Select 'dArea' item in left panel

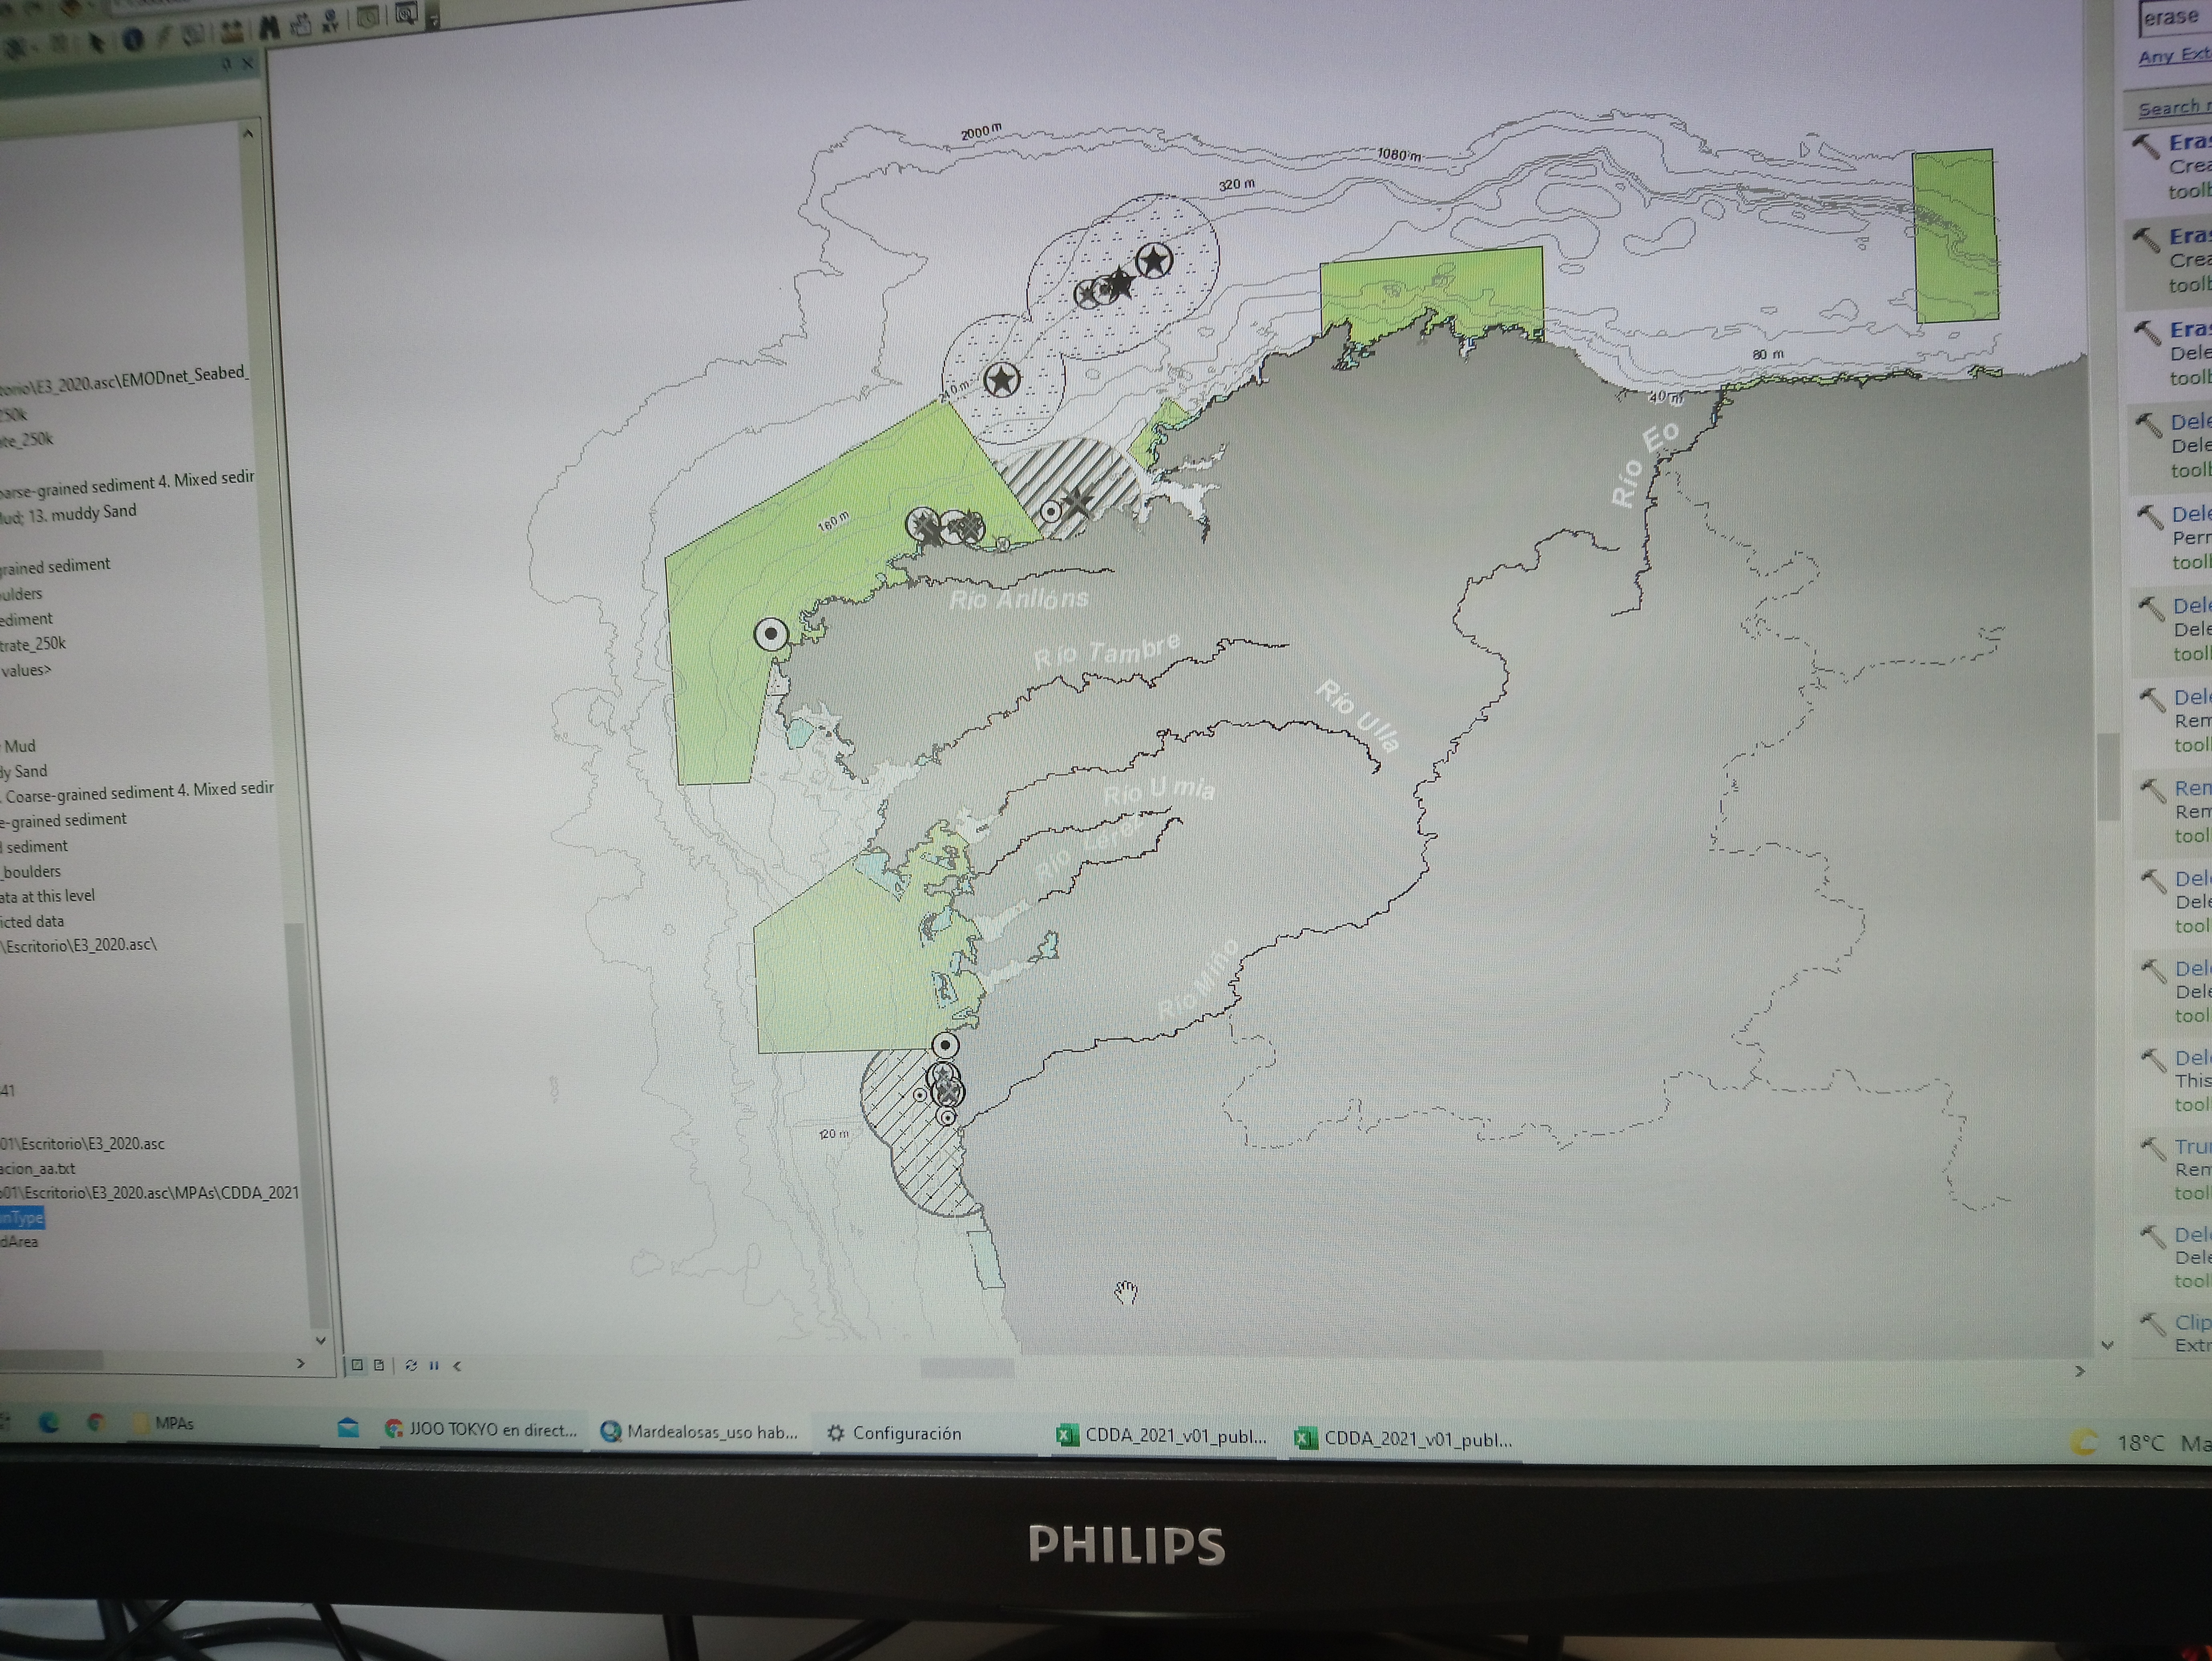(19, 1242)
